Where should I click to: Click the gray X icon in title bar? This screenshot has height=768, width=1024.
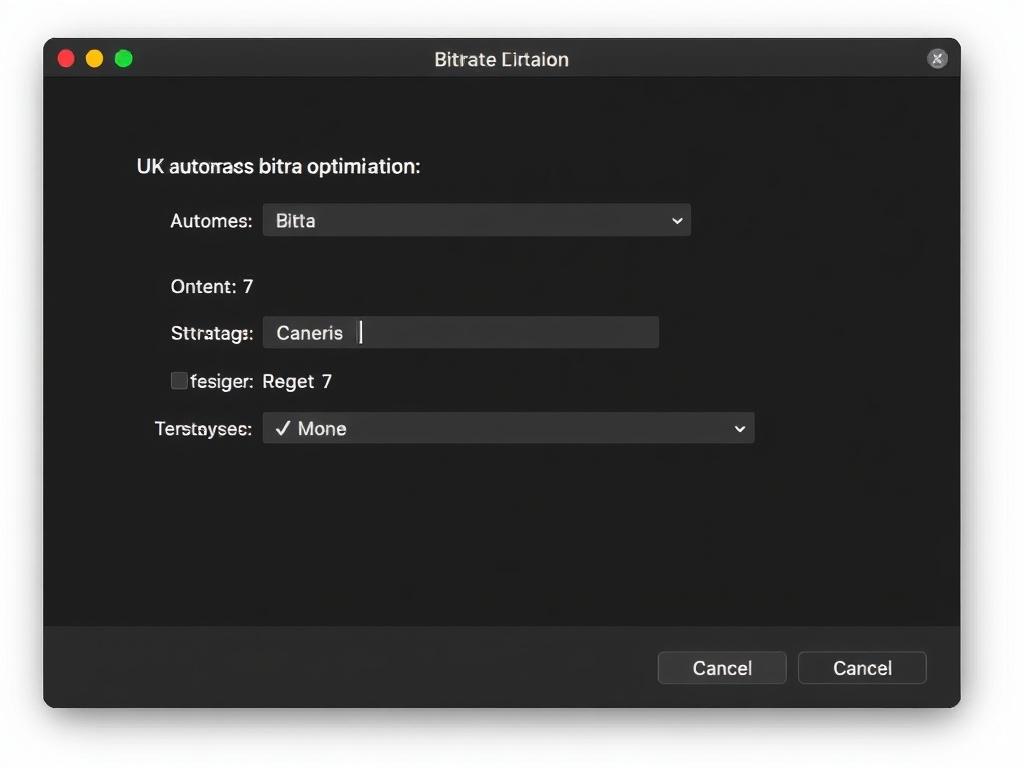[x=936, y=59]
